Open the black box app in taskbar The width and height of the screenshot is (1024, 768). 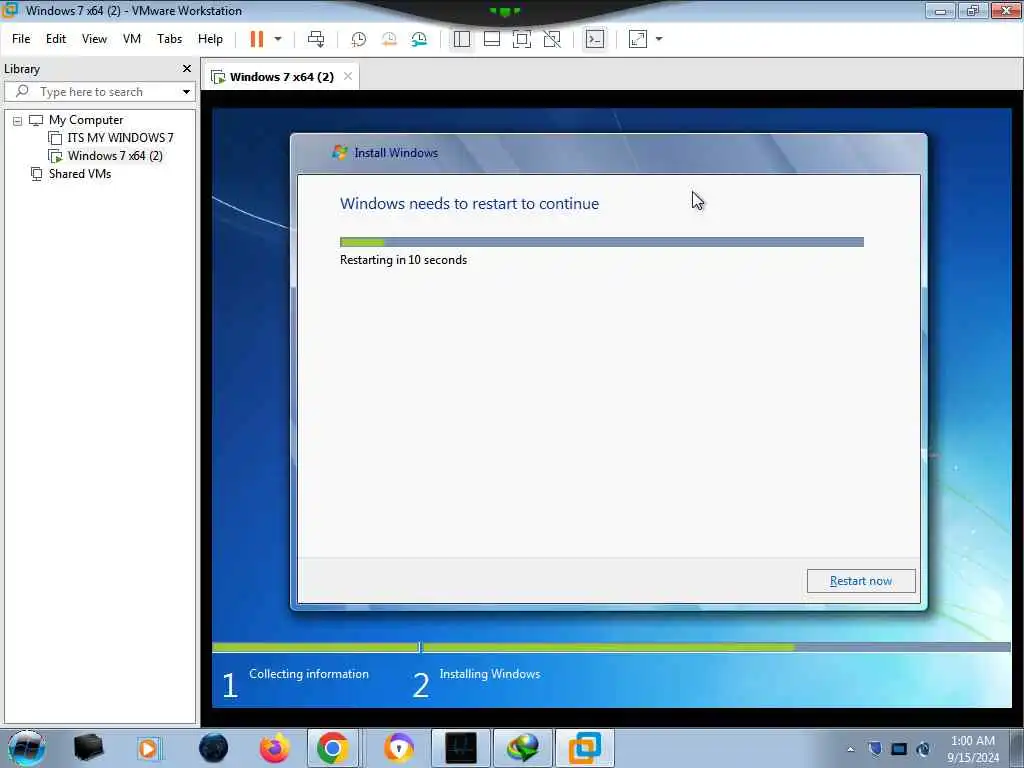coord(88,748)
